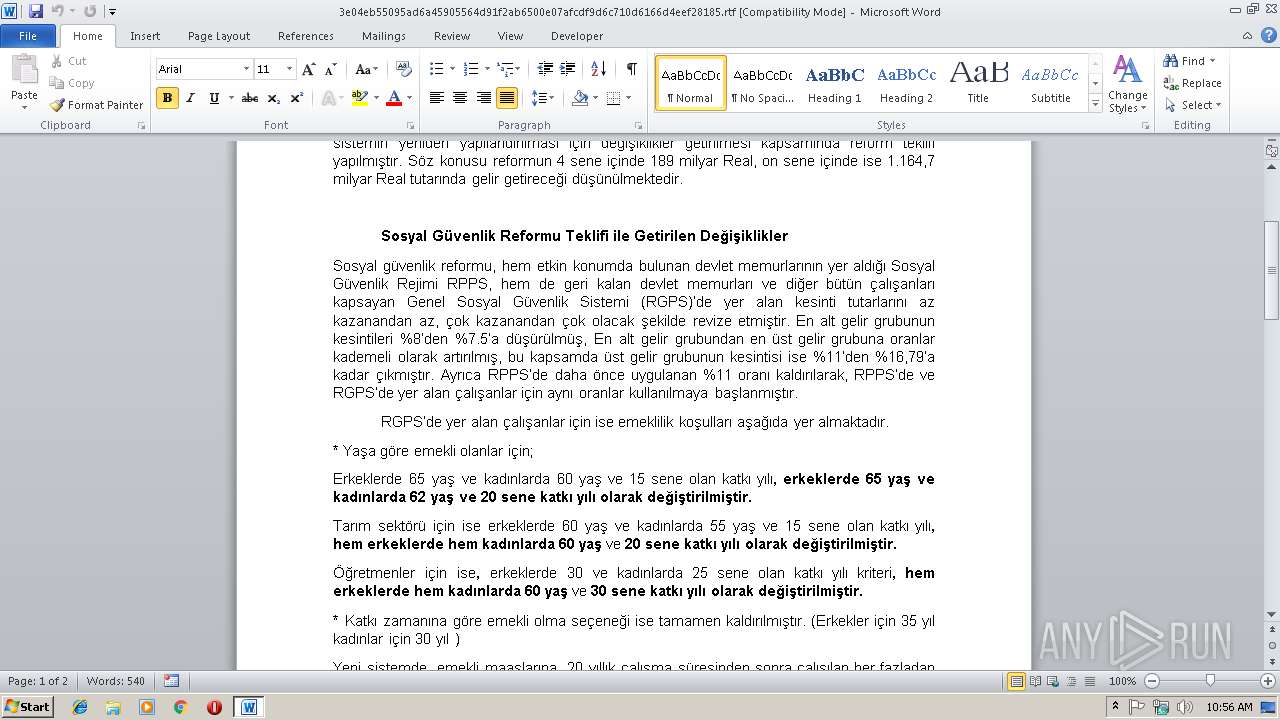The height and width of the screenshot is (720, 1280).
Task: Open the File tab
Action: coord(28,36)
